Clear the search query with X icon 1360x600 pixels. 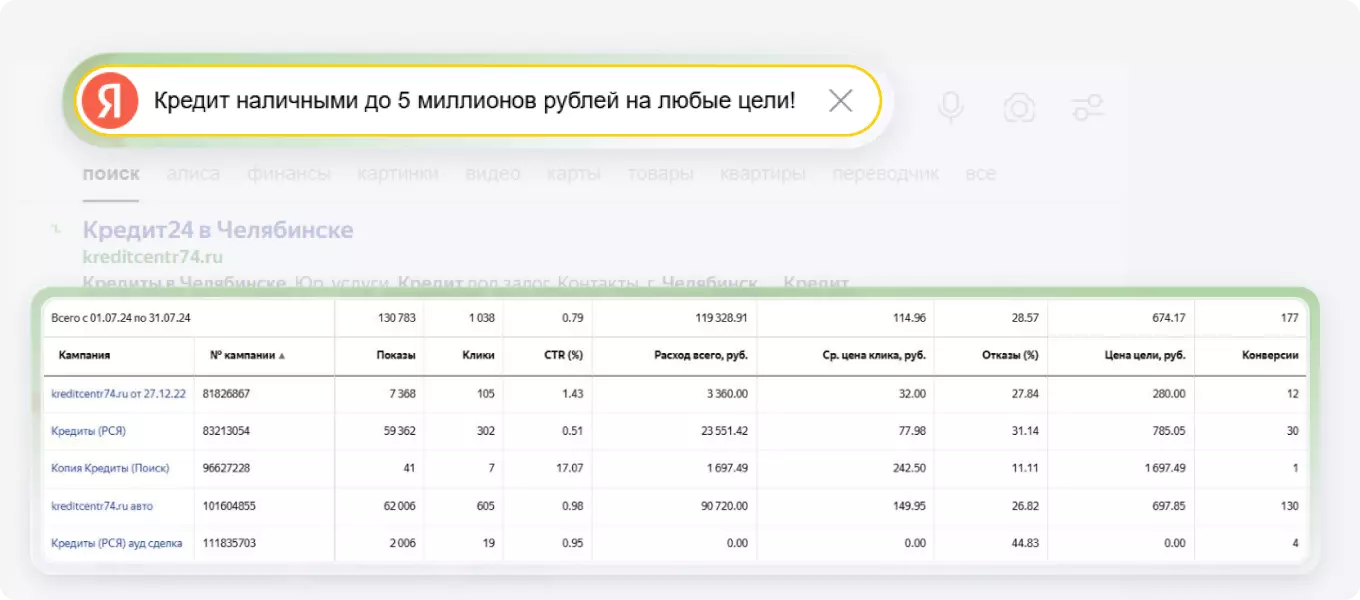[x=841, y=100]
